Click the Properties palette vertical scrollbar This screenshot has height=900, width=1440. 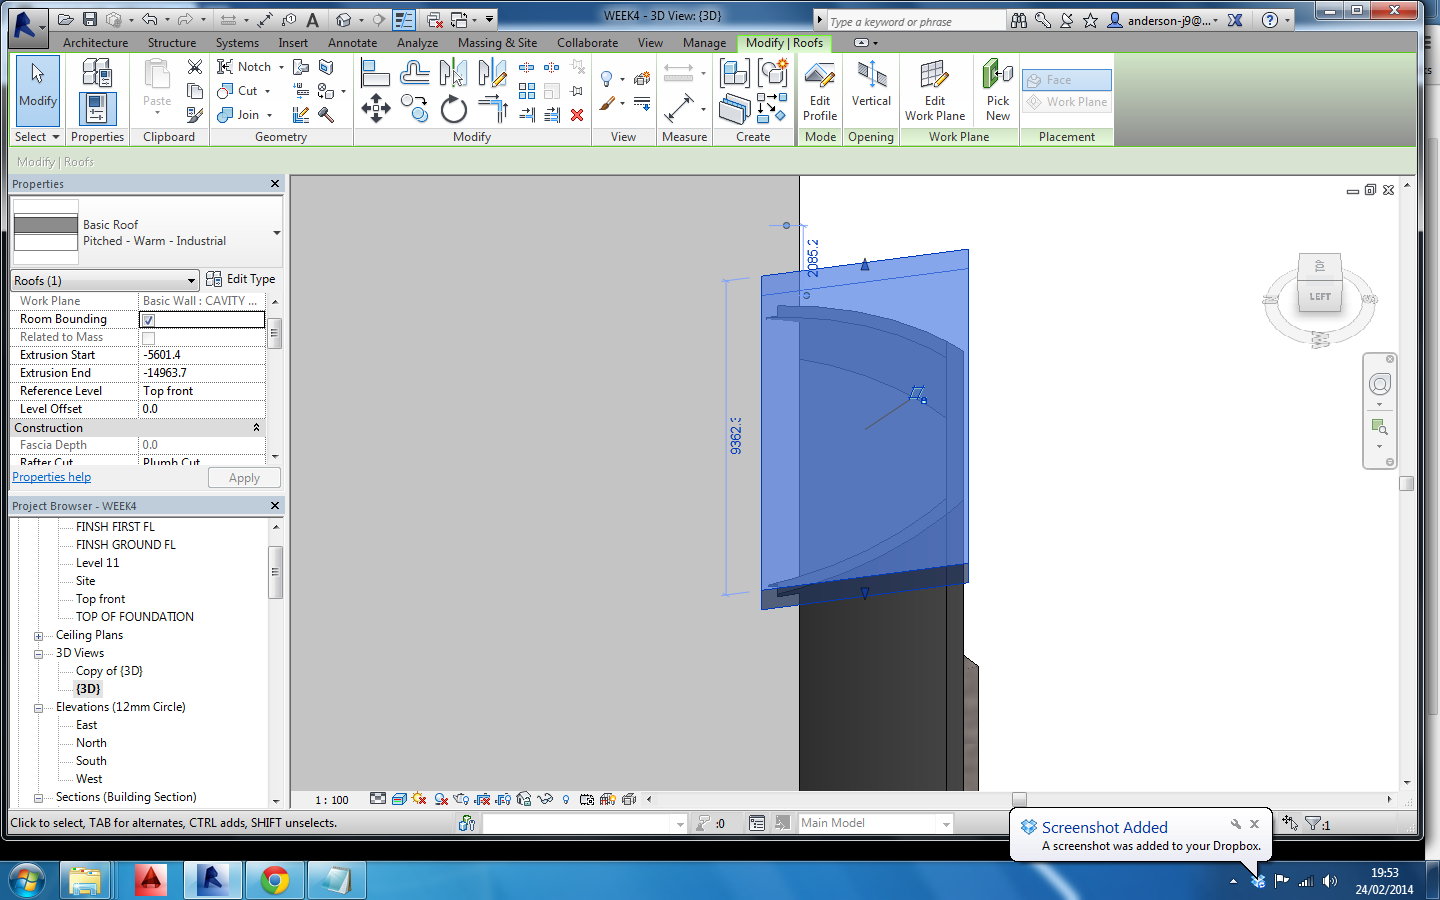coord(275,334)
